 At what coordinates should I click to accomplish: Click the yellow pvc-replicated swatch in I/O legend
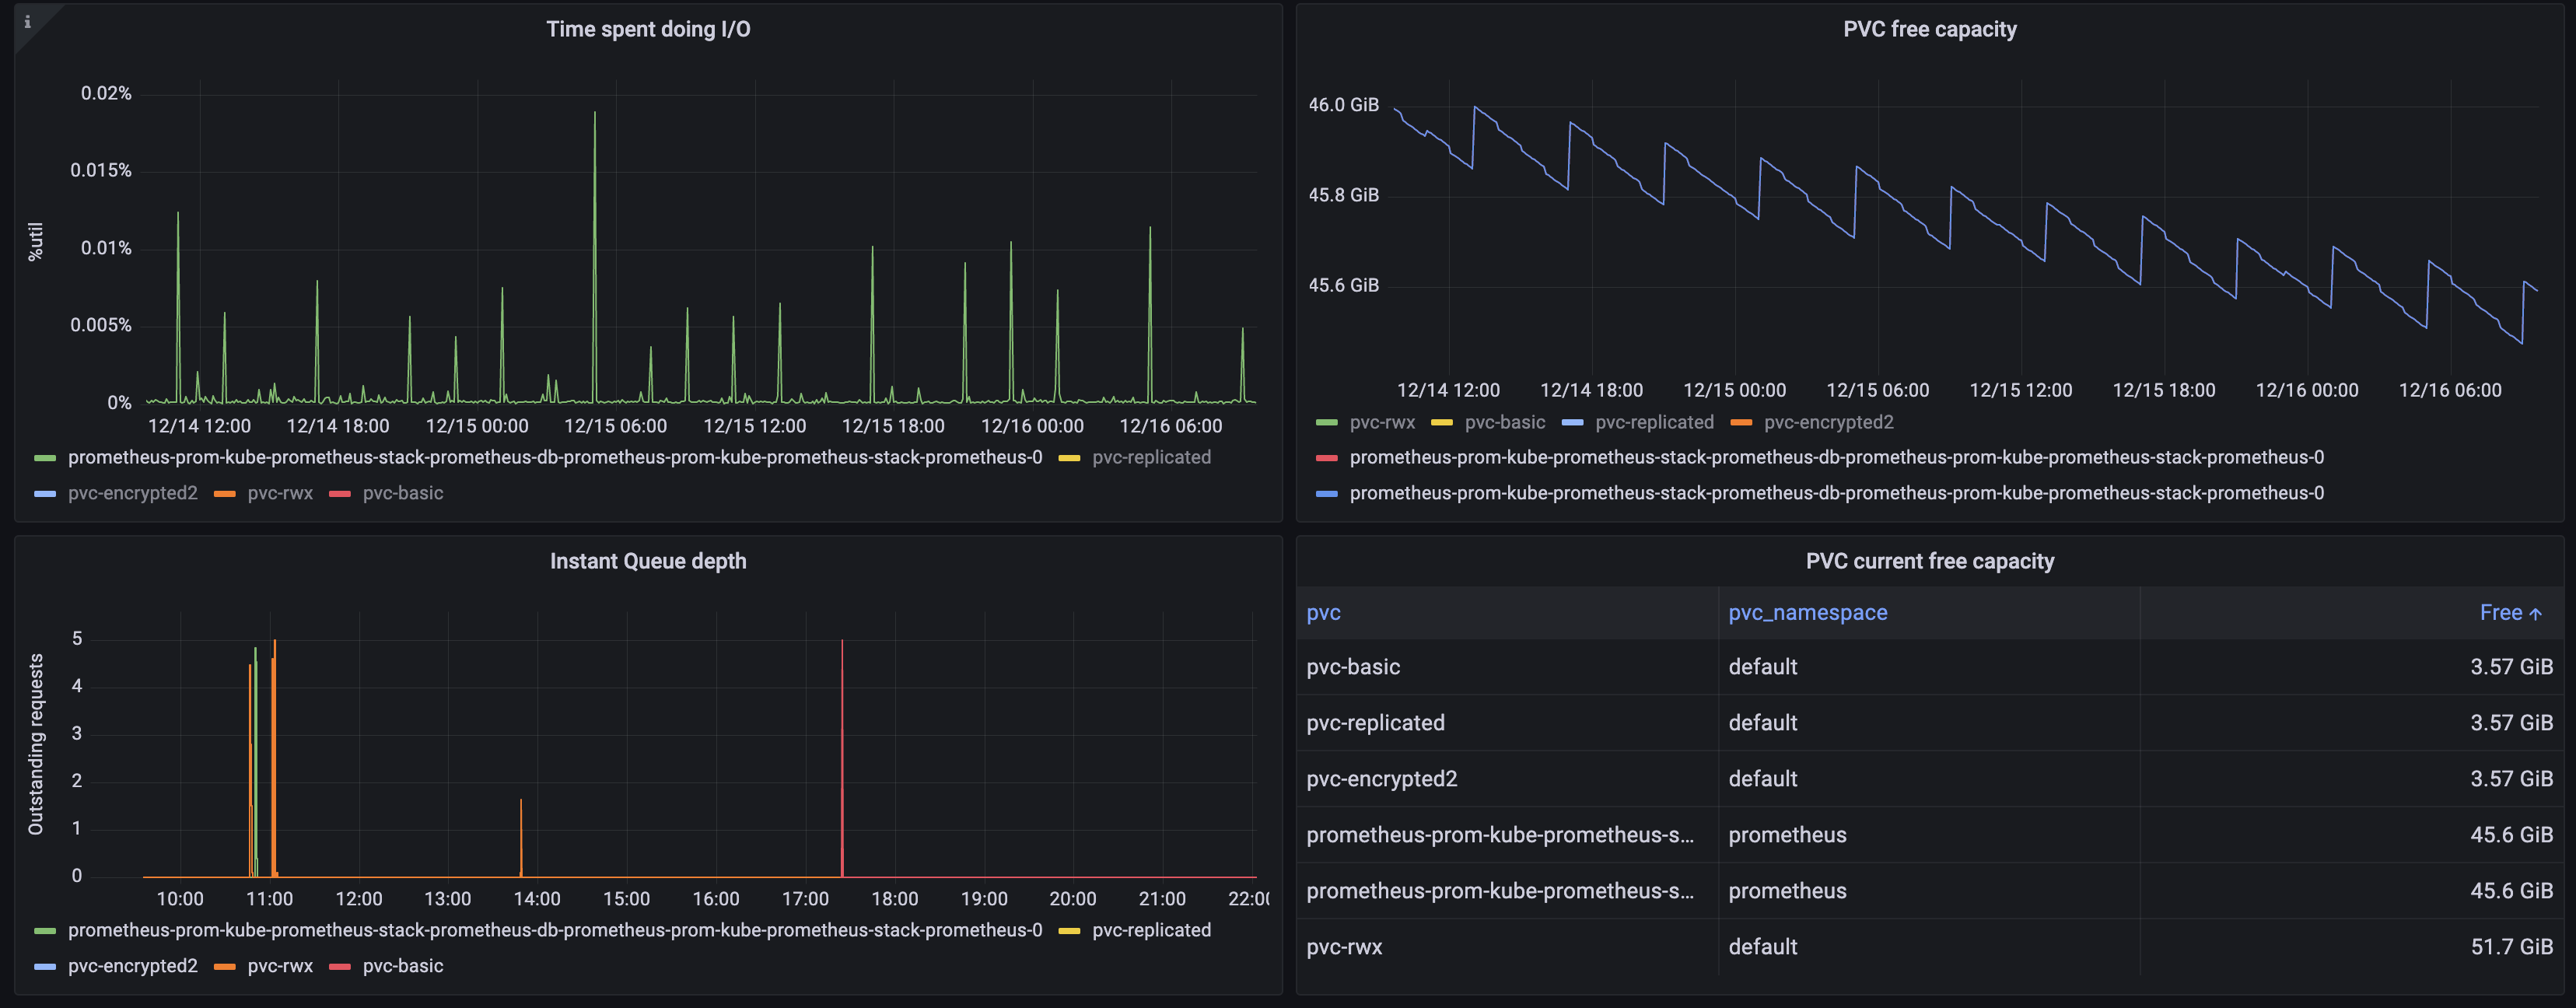(x=1069, y=458)
